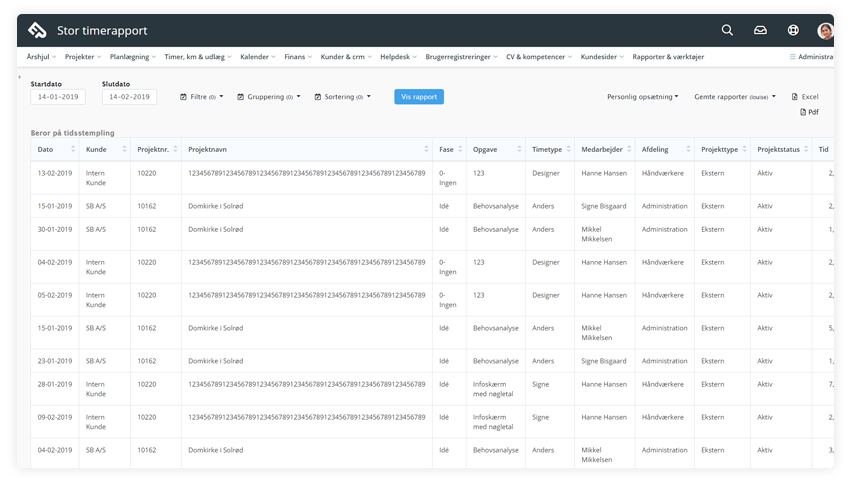
Task: Click the app logo in header
Action: point(37,30)
